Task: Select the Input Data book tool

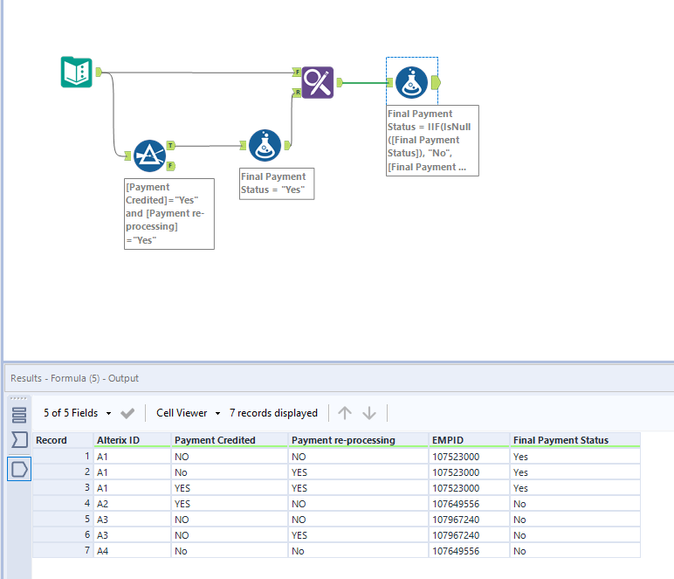Action: coord(77,72)
